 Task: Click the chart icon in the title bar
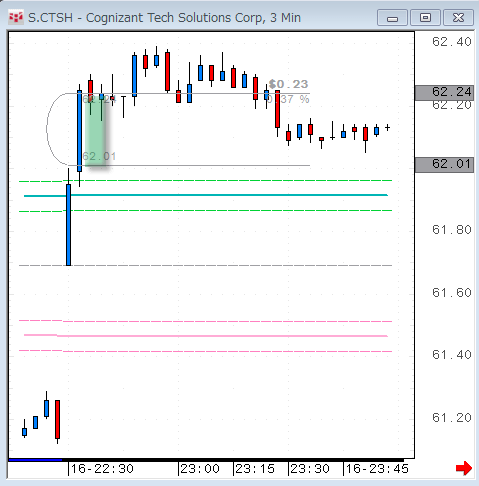point(16,17)
